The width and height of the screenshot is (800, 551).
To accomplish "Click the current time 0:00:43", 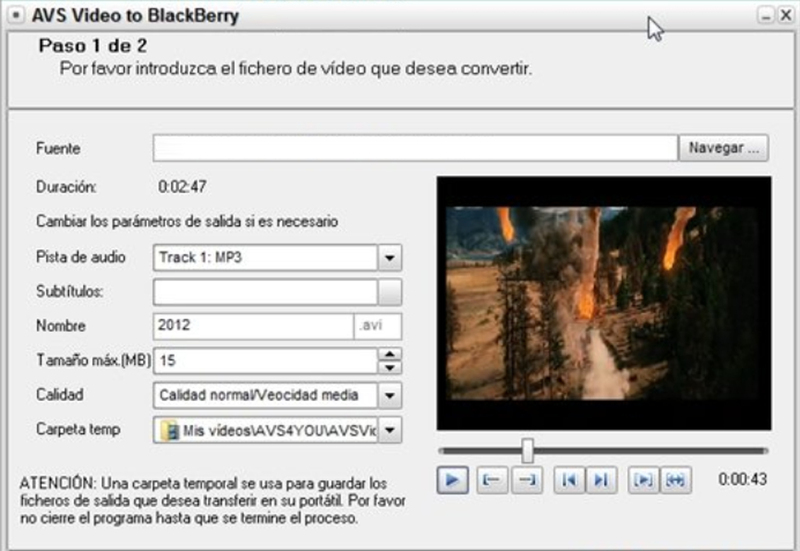I will coord(742,479).
